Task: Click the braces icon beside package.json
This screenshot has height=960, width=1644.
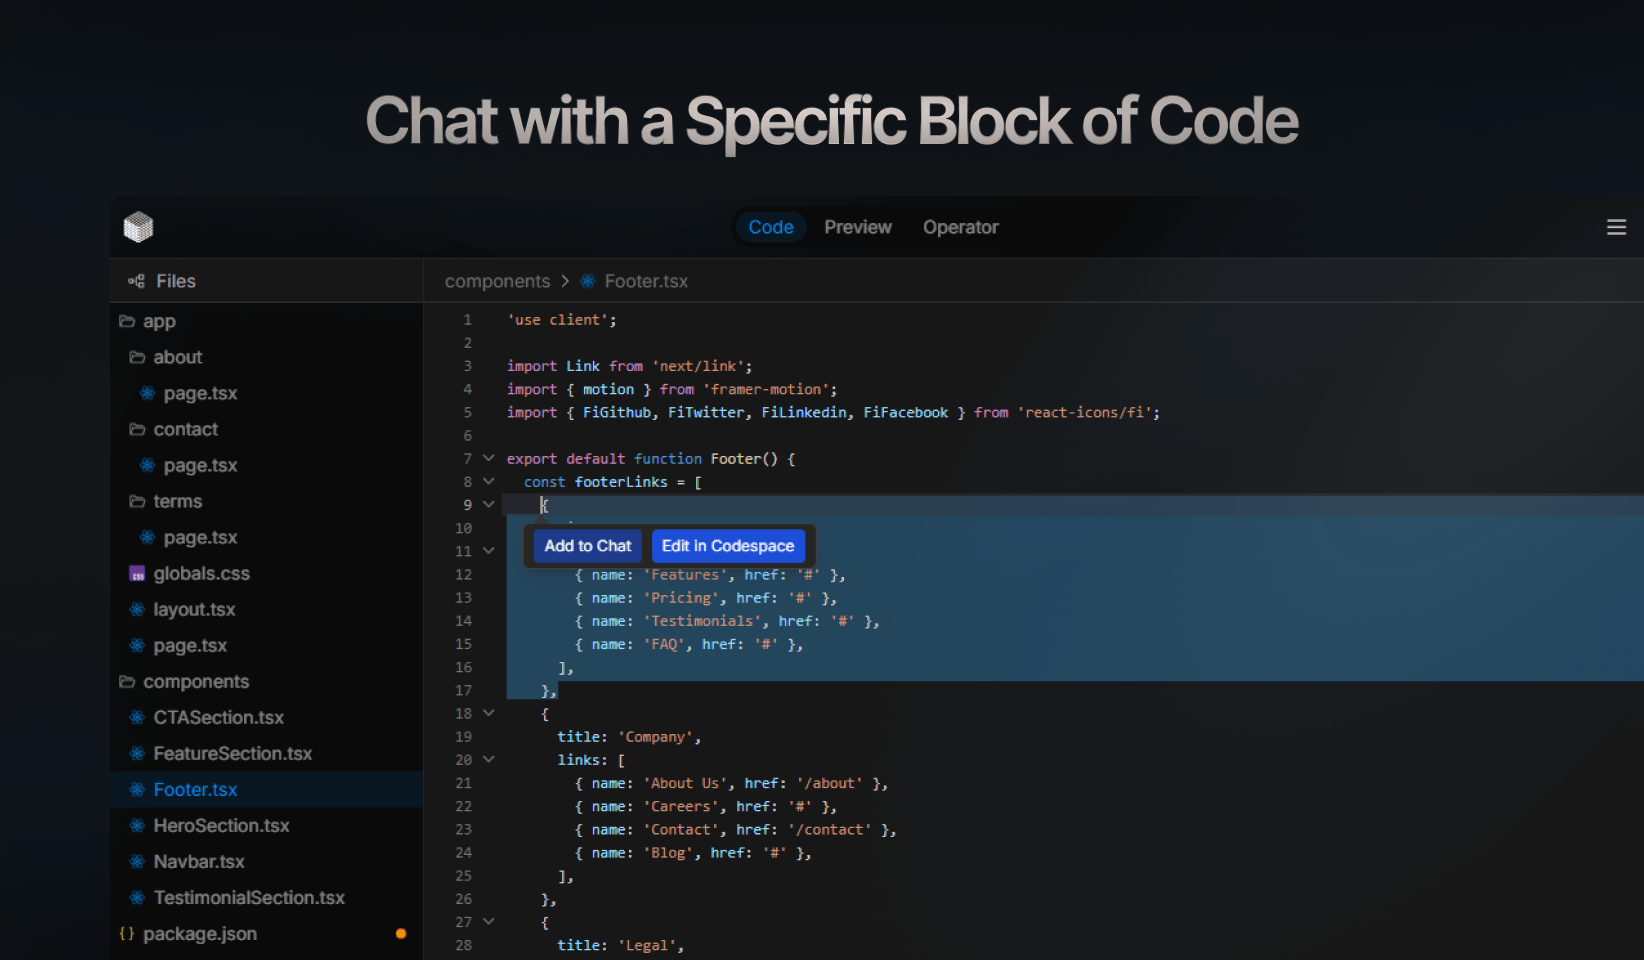Action: click(127, 933)
